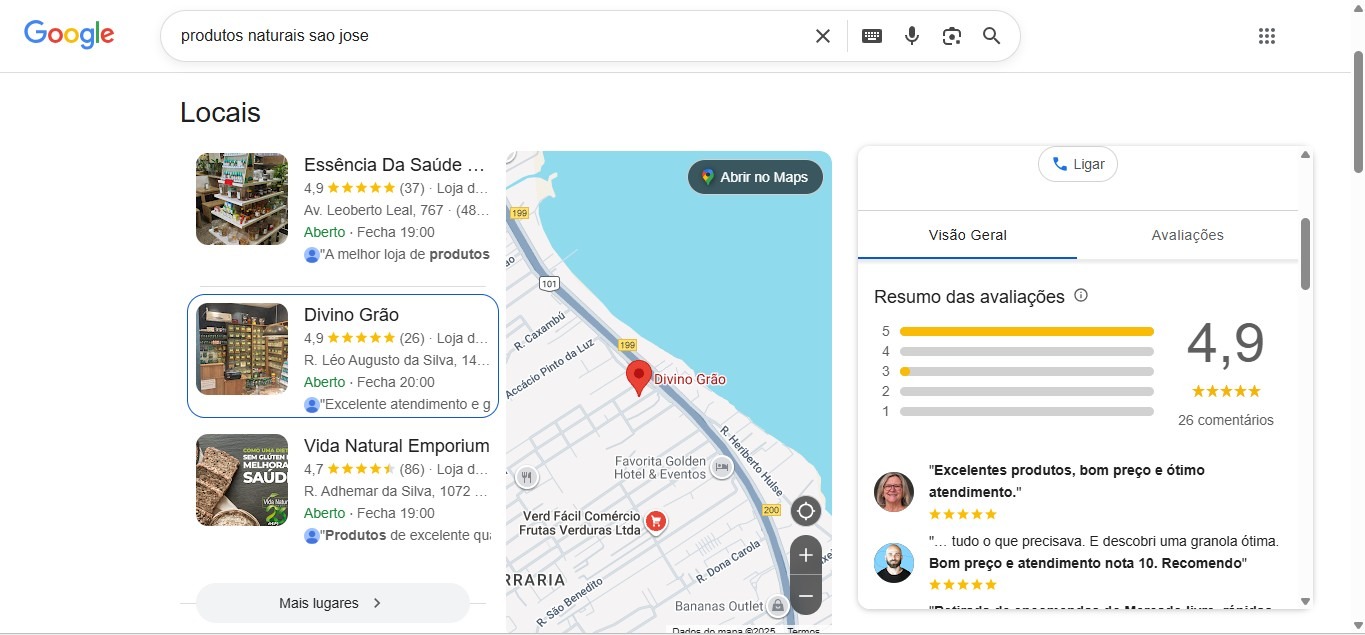The image size is (1365, 635).
Task: Open the 26 comentários link
Action: pos(1226,420)
